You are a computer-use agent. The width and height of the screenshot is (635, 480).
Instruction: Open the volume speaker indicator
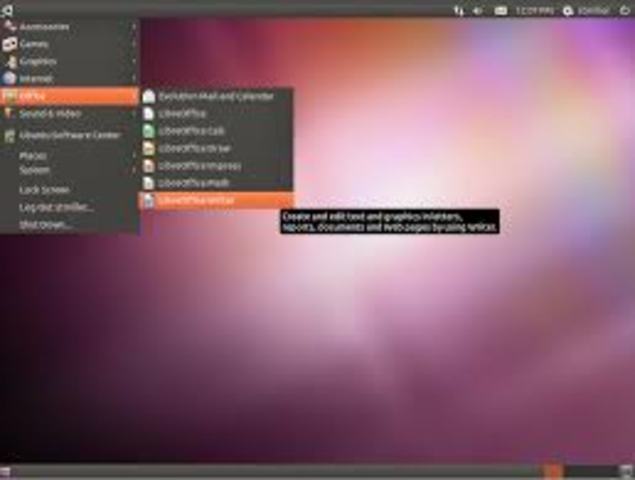click(x=478, y=11)
